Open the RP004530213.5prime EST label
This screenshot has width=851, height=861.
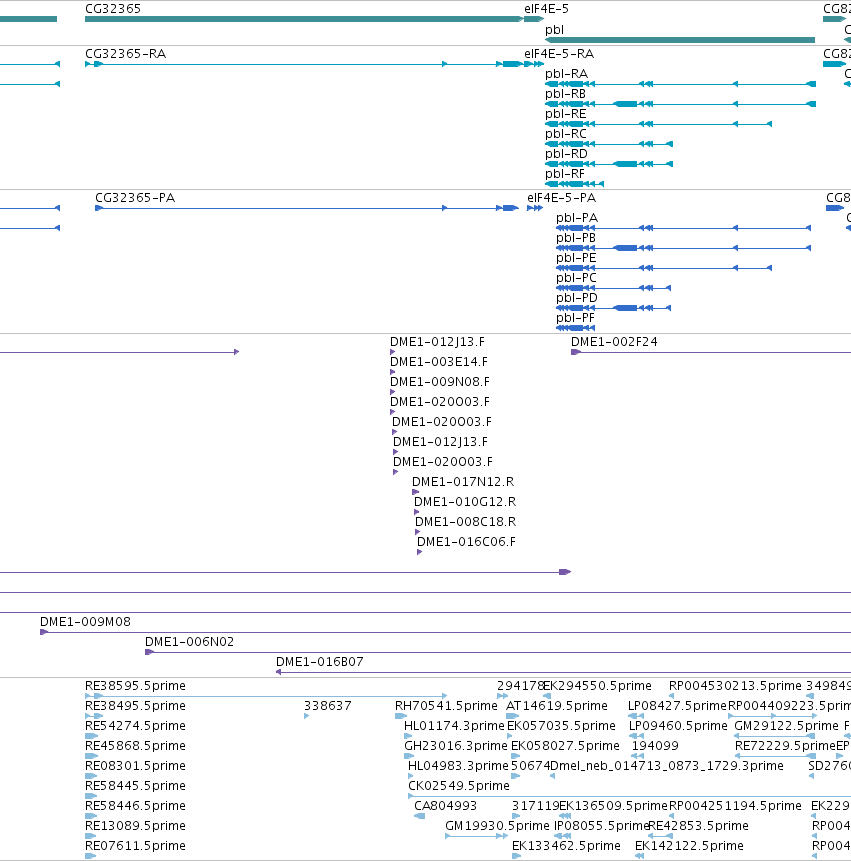(x=735, y=686)
